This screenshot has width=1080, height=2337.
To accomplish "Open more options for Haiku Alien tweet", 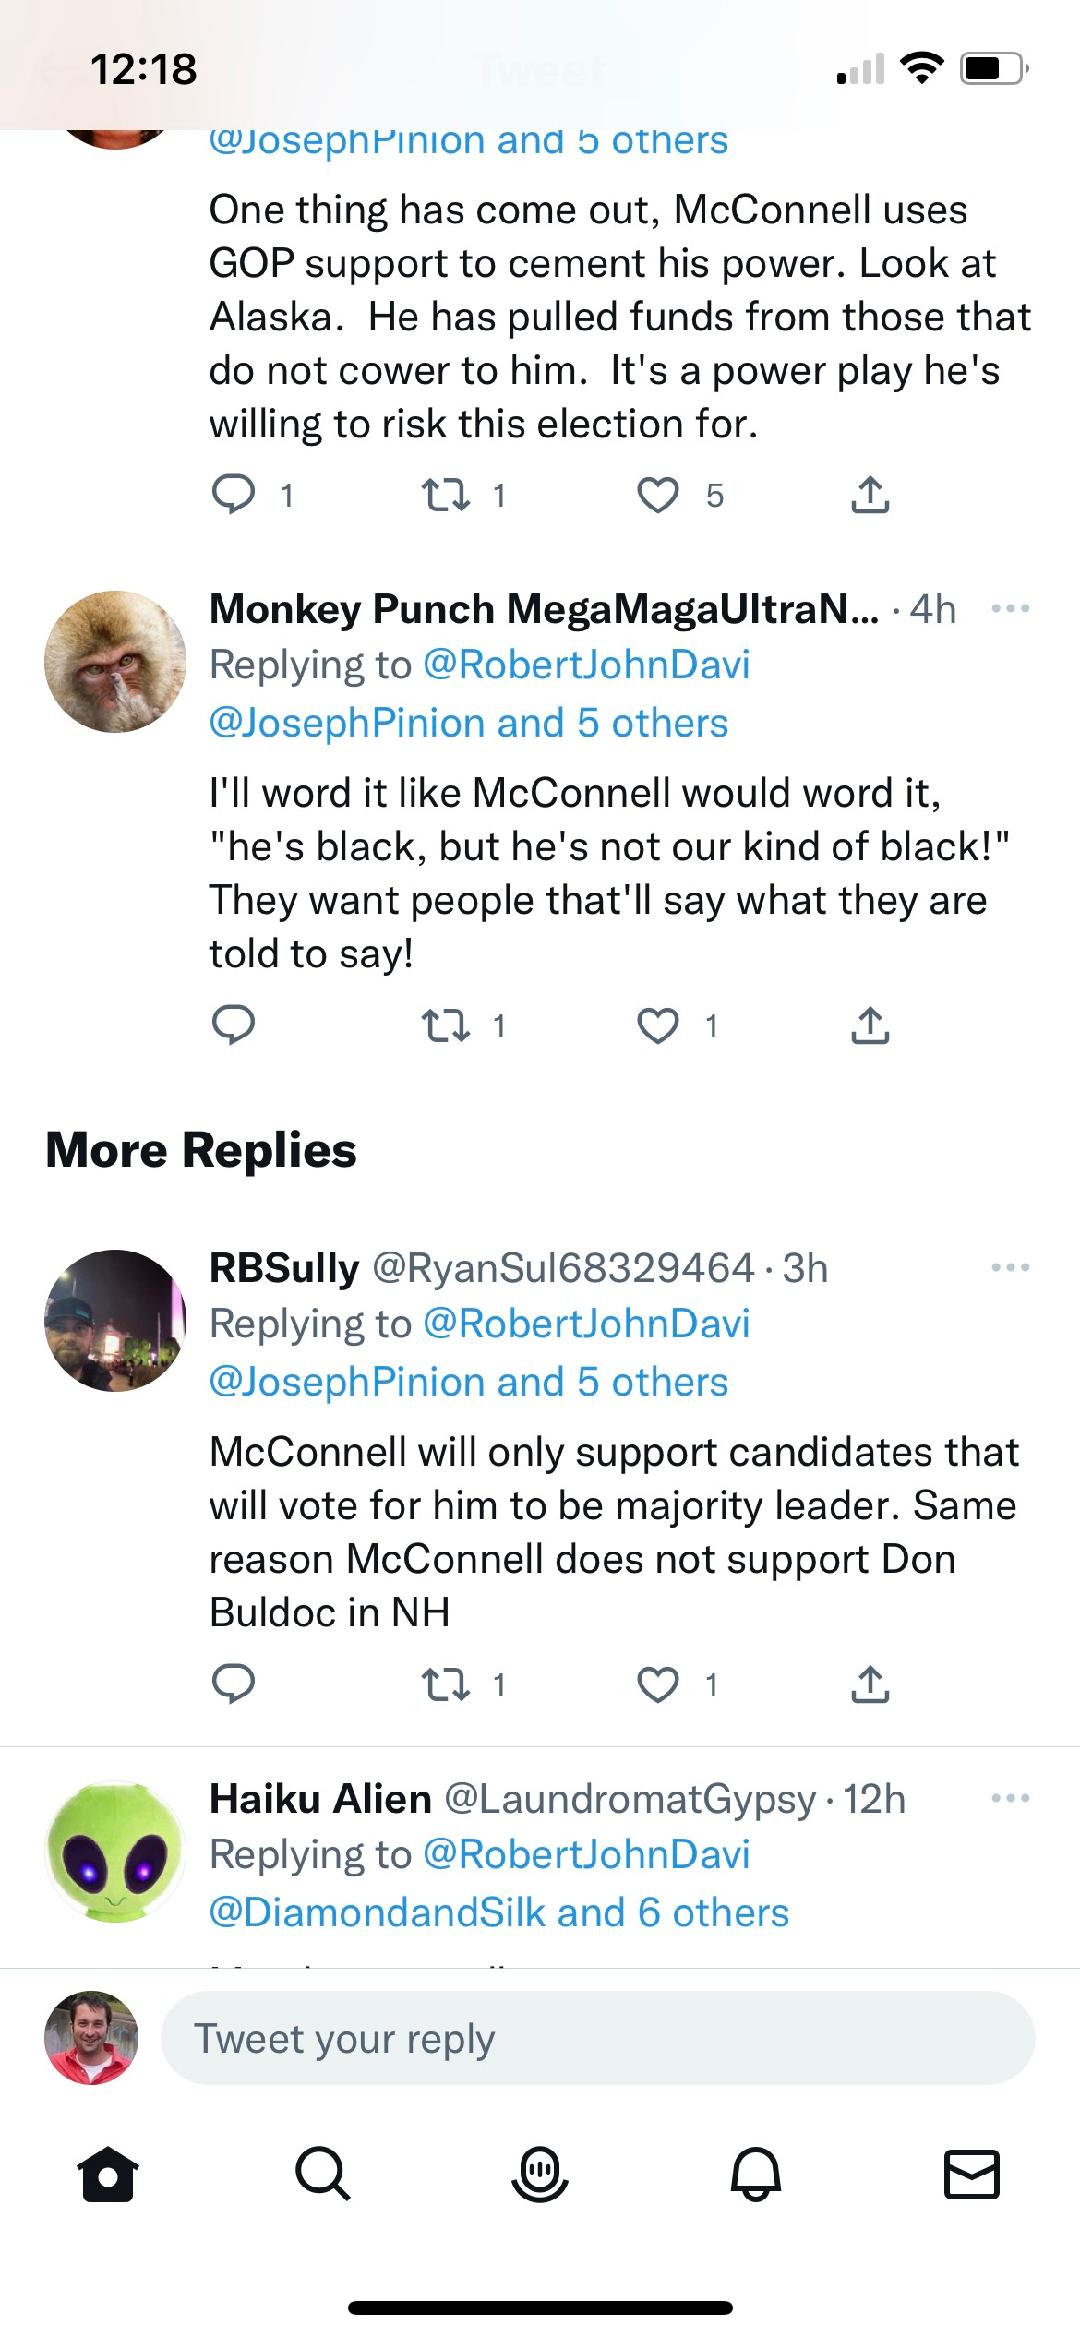I will pos(1010,1799).
